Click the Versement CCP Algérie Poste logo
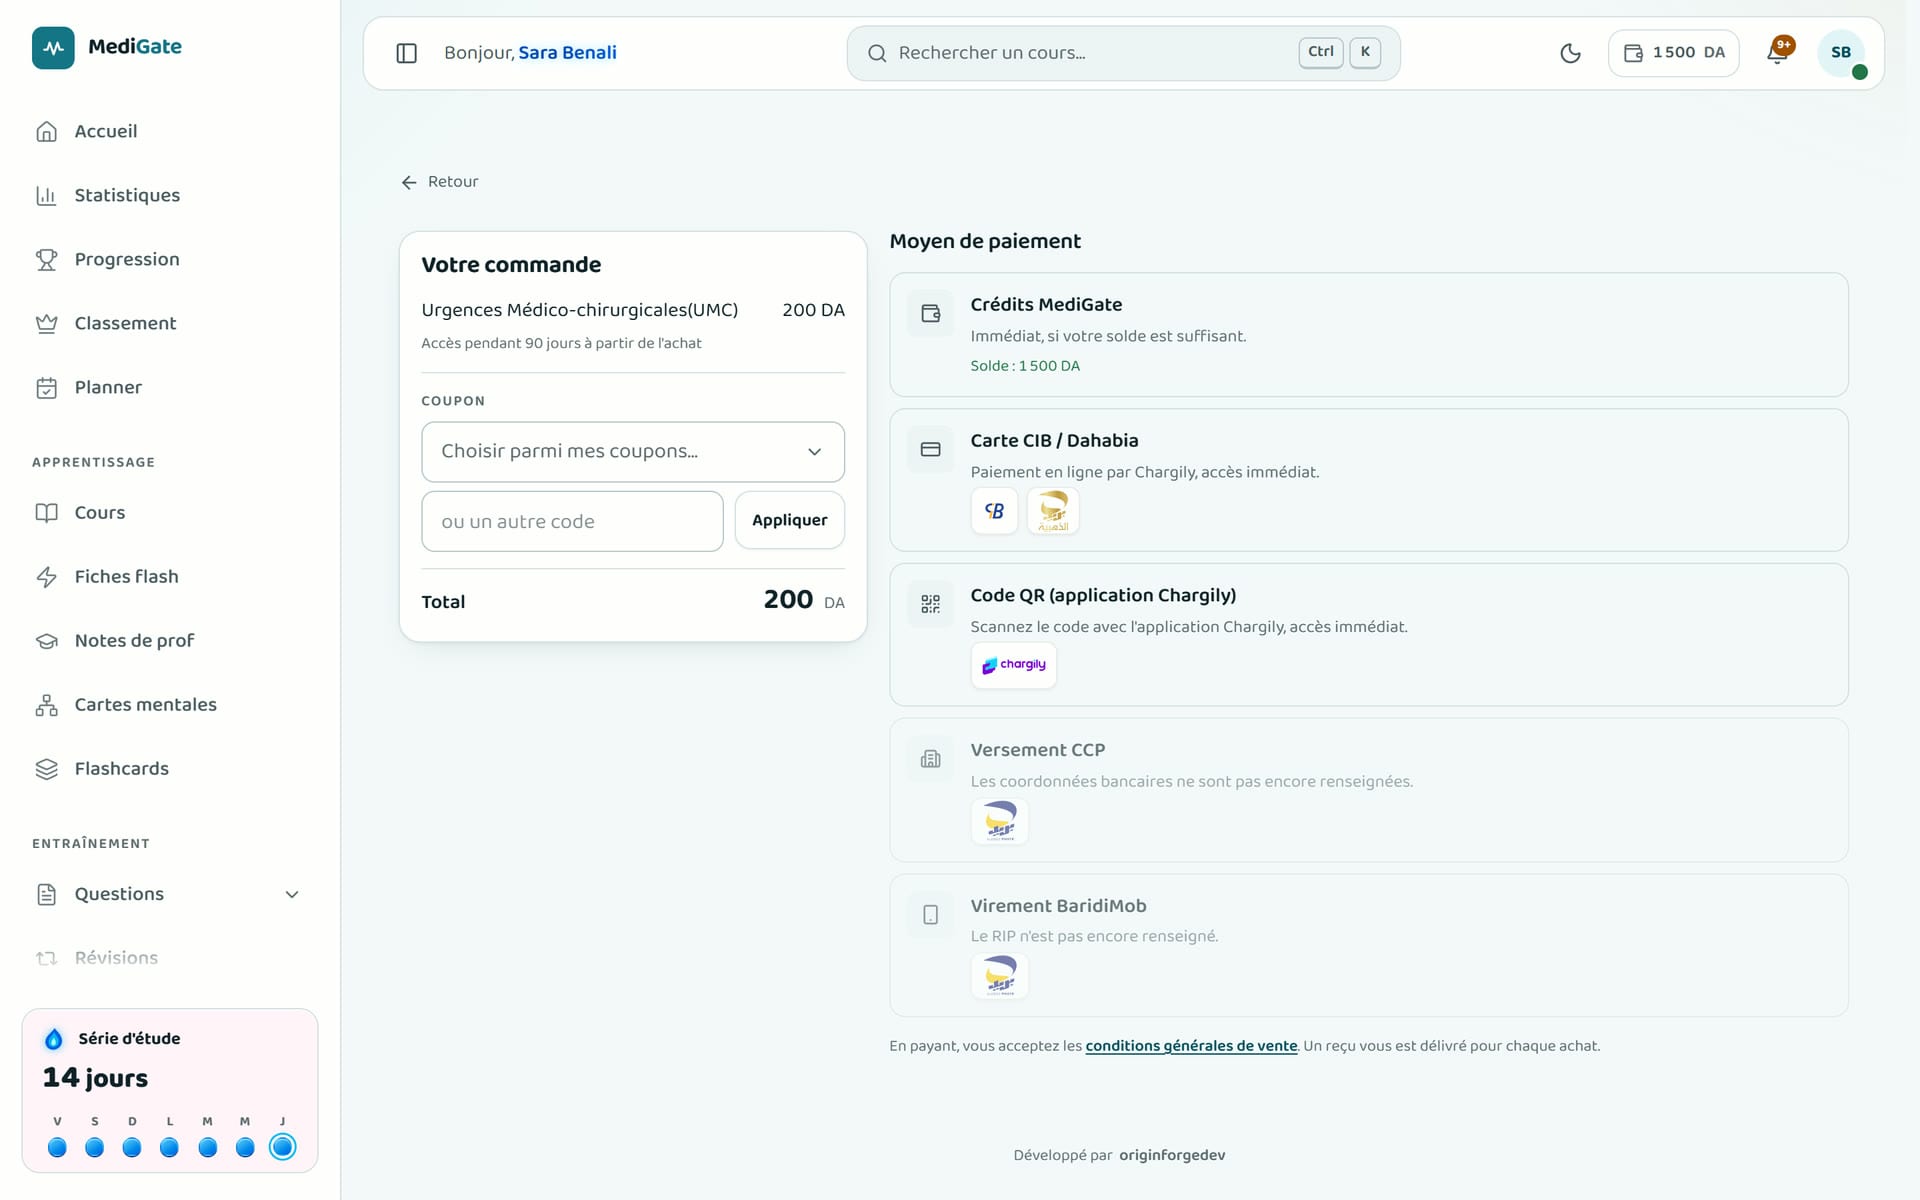Screen dimensions: 1920x1200 tap(1000, 821)
